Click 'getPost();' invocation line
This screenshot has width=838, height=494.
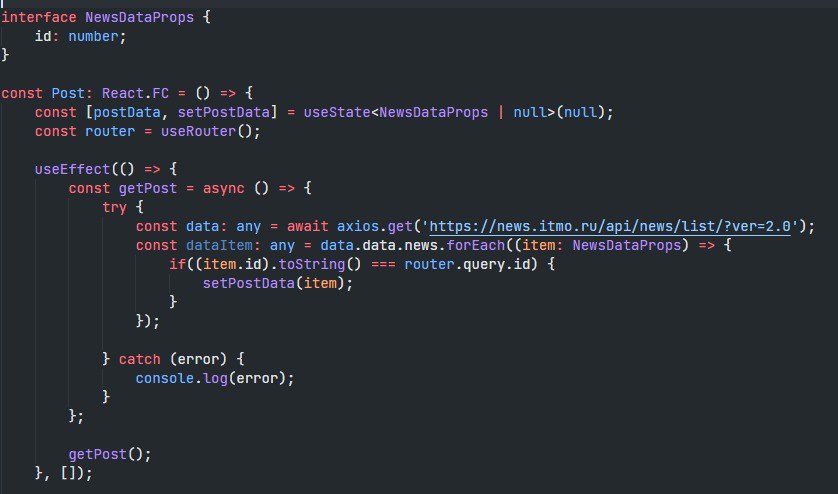110,454
